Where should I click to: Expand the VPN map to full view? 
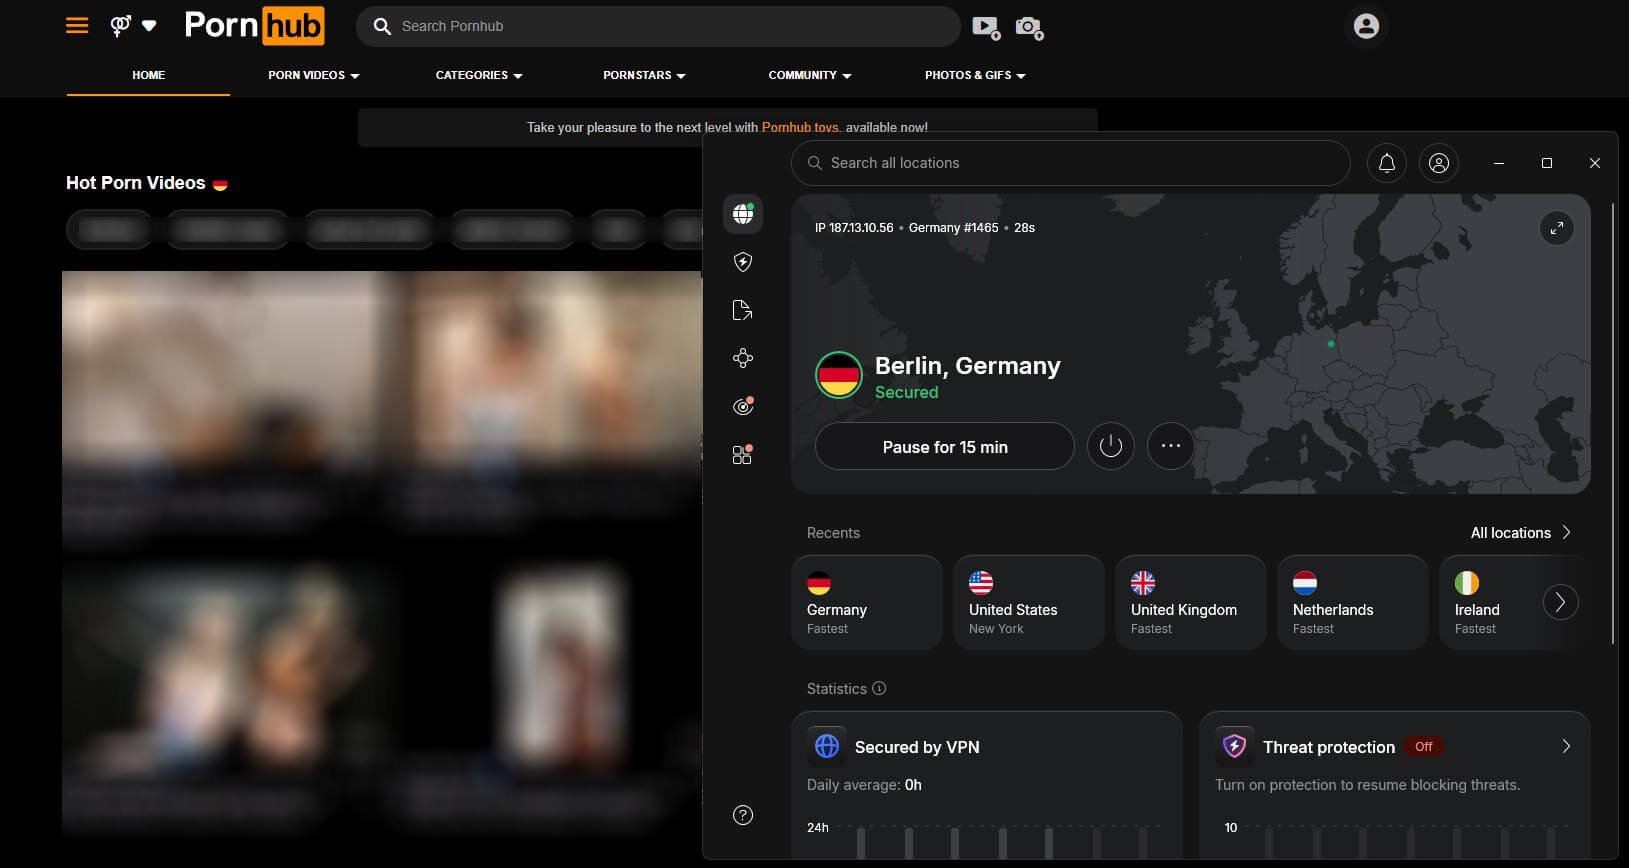tap(1557, 228)
